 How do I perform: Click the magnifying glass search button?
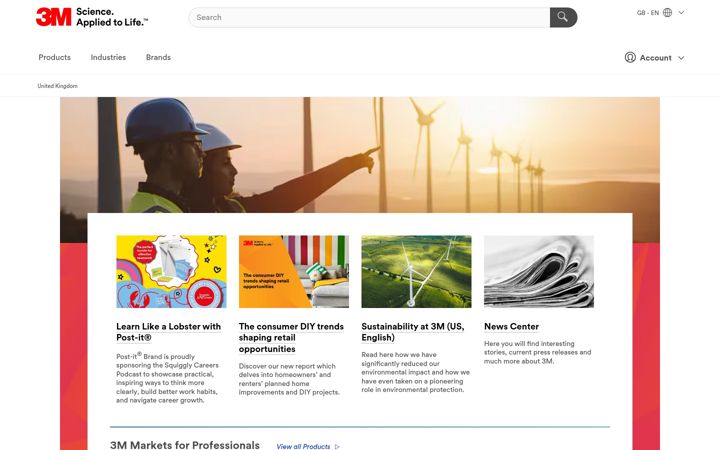point(563,17)
